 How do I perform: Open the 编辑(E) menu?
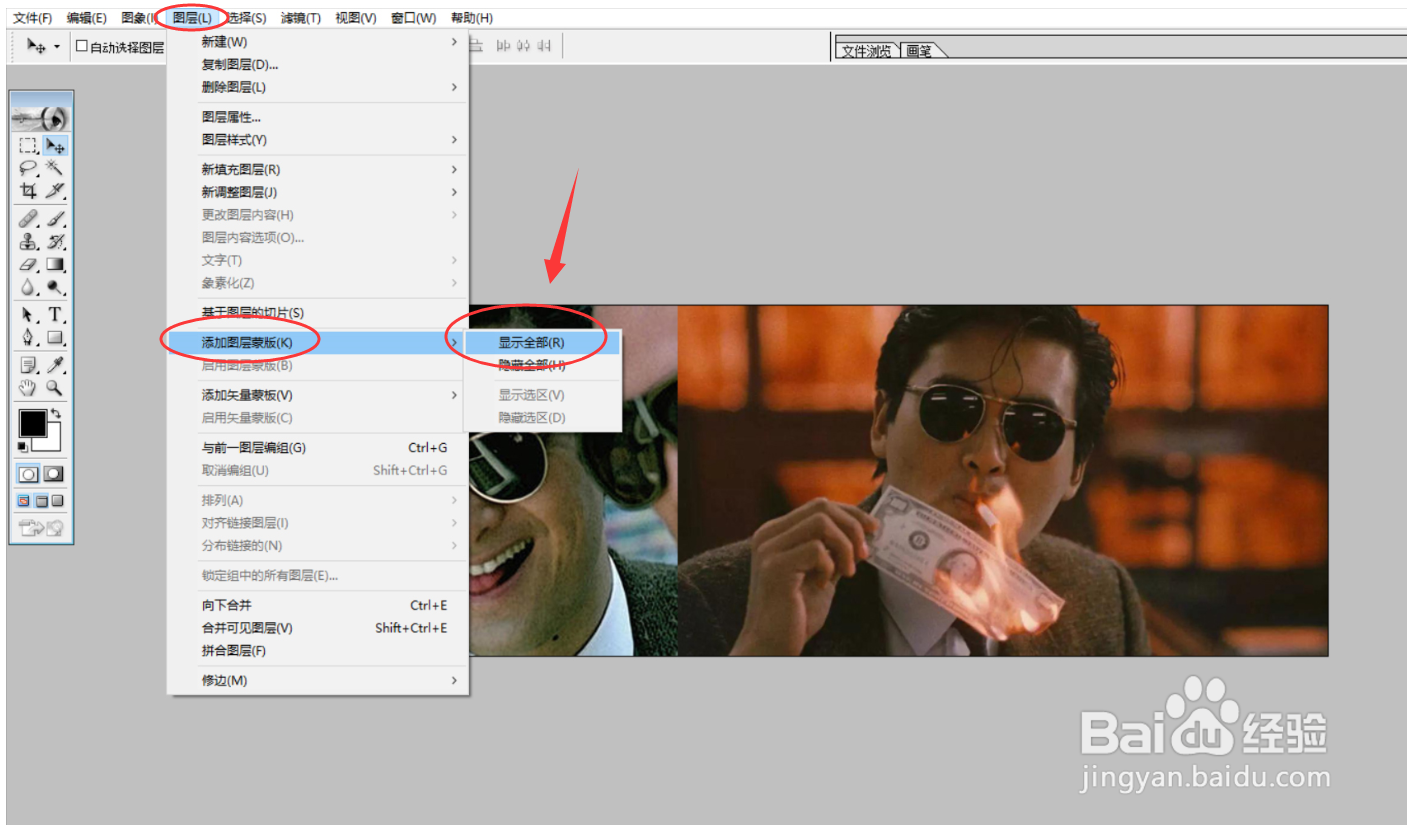click(86, 18)
